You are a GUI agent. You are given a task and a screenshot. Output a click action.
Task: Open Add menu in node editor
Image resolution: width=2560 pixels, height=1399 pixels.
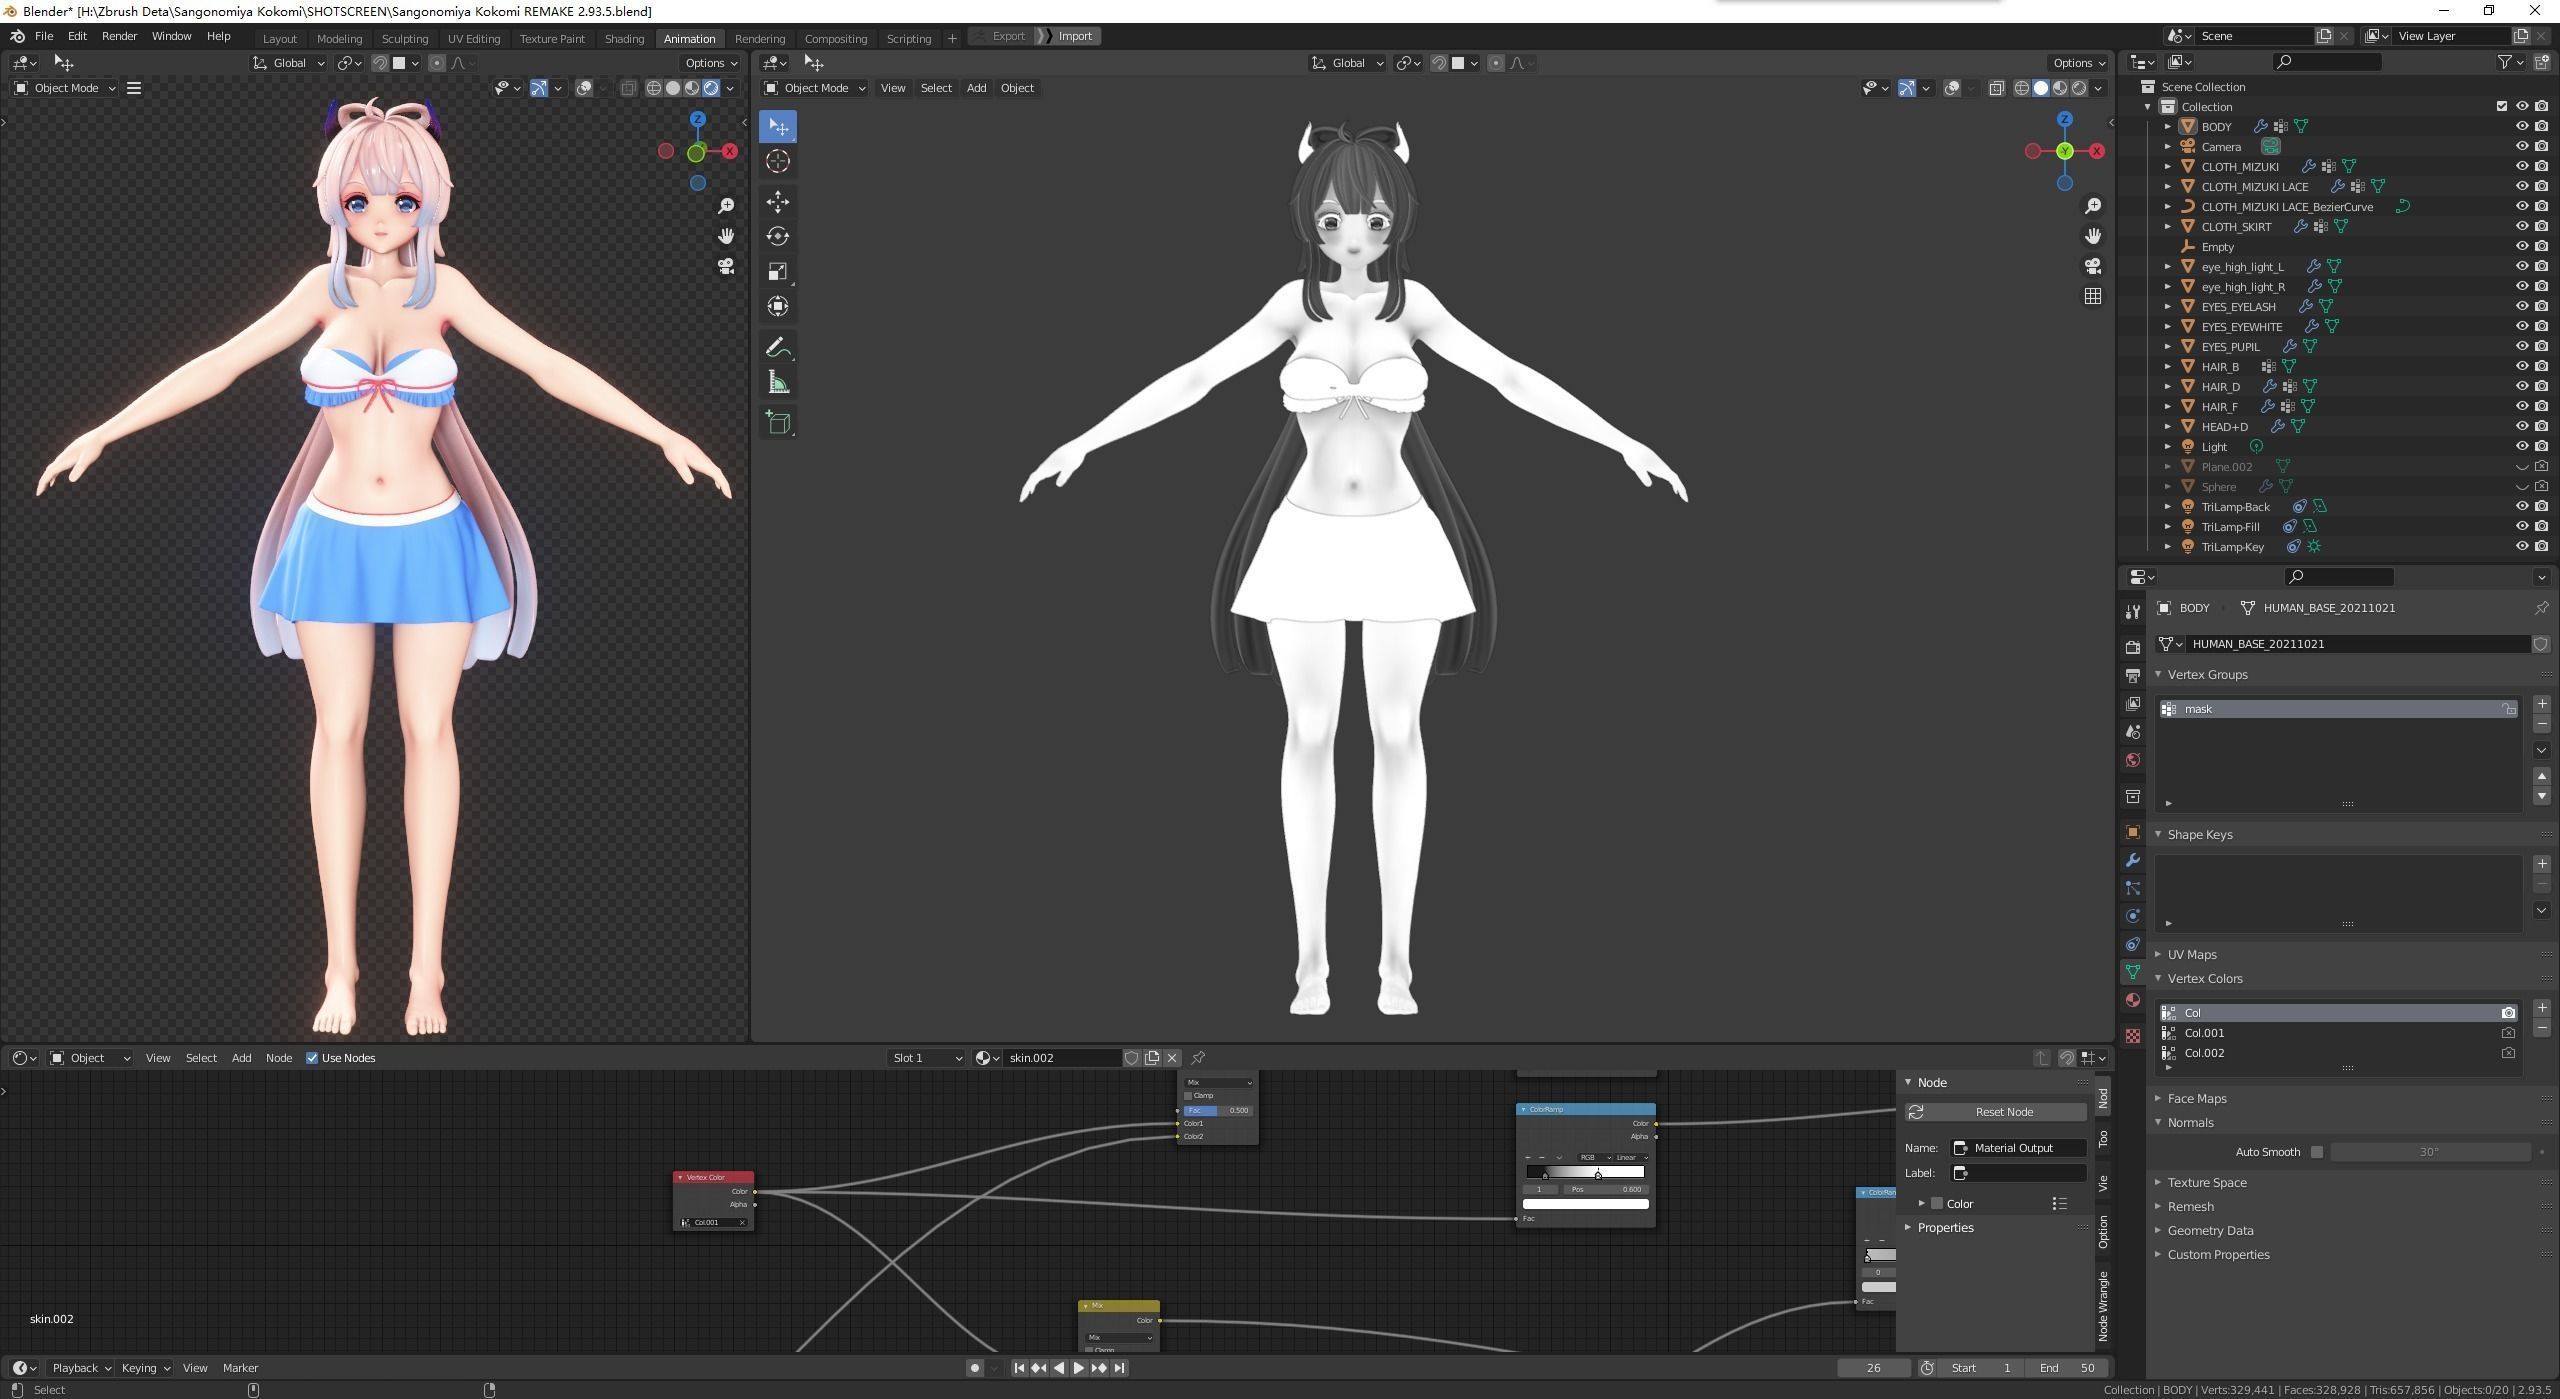pos(241,1058)
